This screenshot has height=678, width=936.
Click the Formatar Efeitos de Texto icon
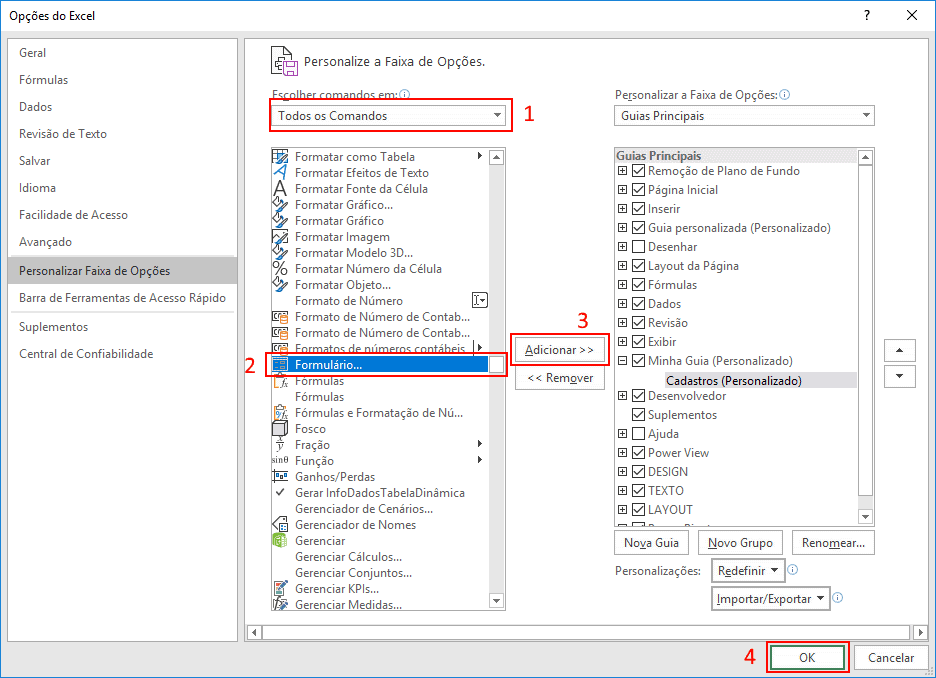click(x=280, y=172)
